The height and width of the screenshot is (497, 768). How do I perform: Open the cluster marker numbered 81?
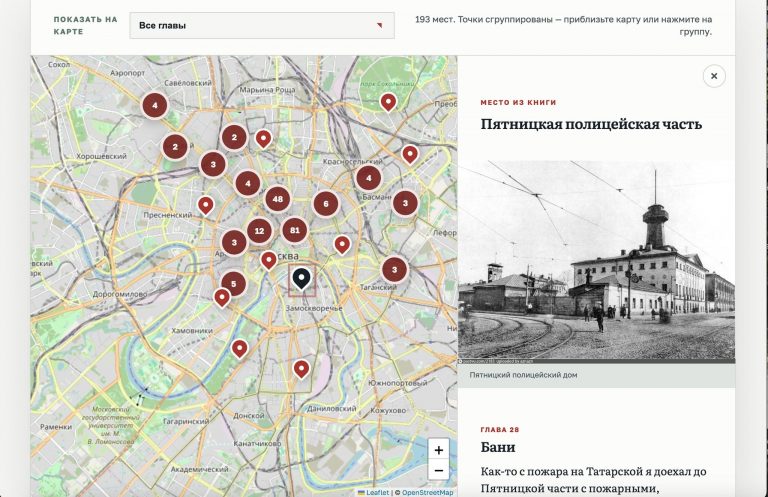tap(294, 230)
